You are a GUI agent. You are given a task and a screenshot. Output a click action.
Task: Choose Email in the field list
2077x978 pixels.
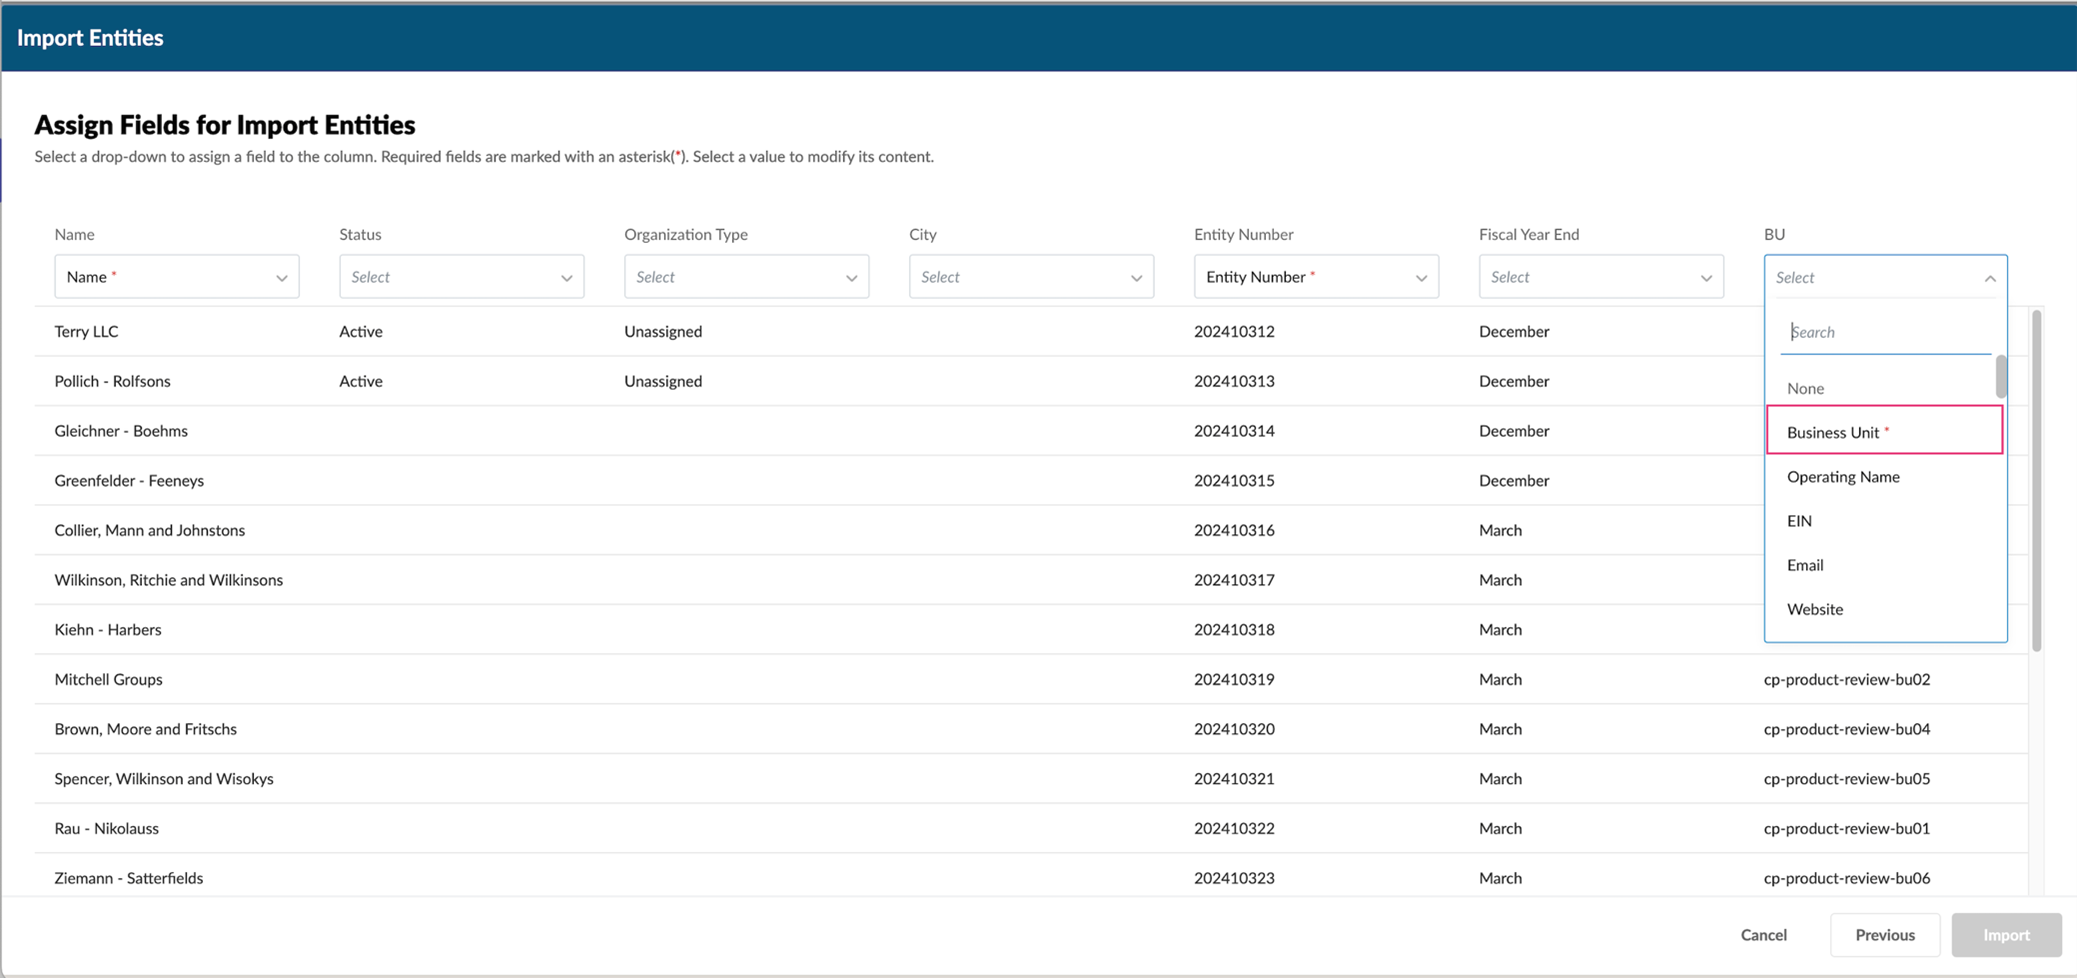click(1805, 565)
